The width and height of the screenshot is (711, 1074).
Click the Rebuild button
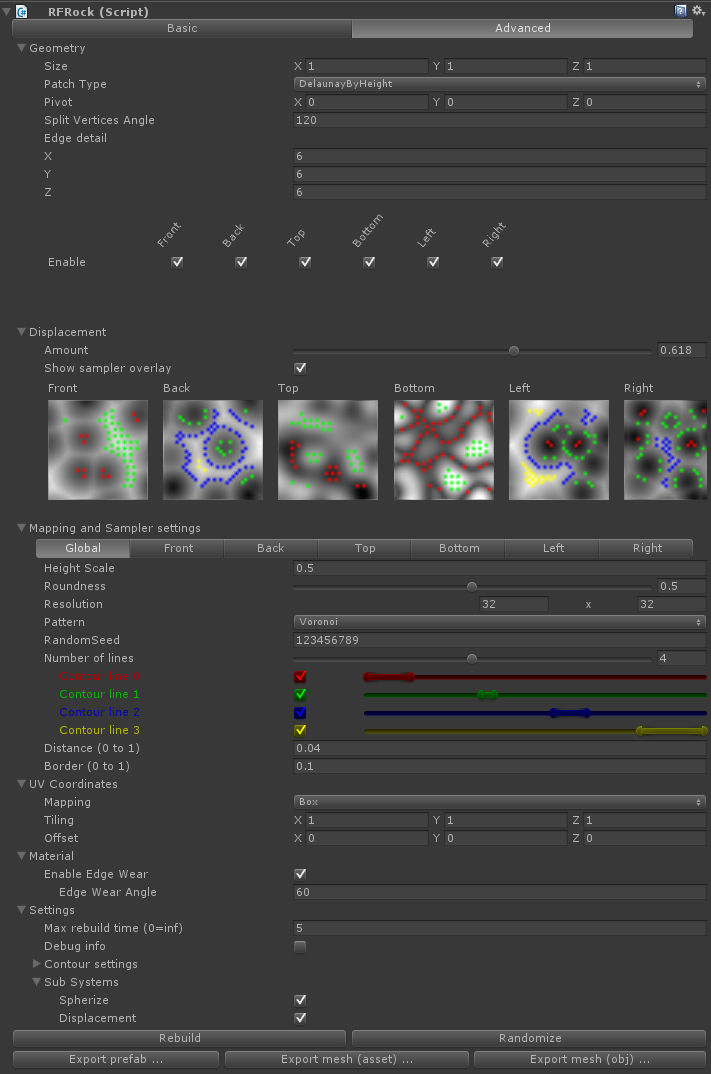click(x=179, y=1038)
